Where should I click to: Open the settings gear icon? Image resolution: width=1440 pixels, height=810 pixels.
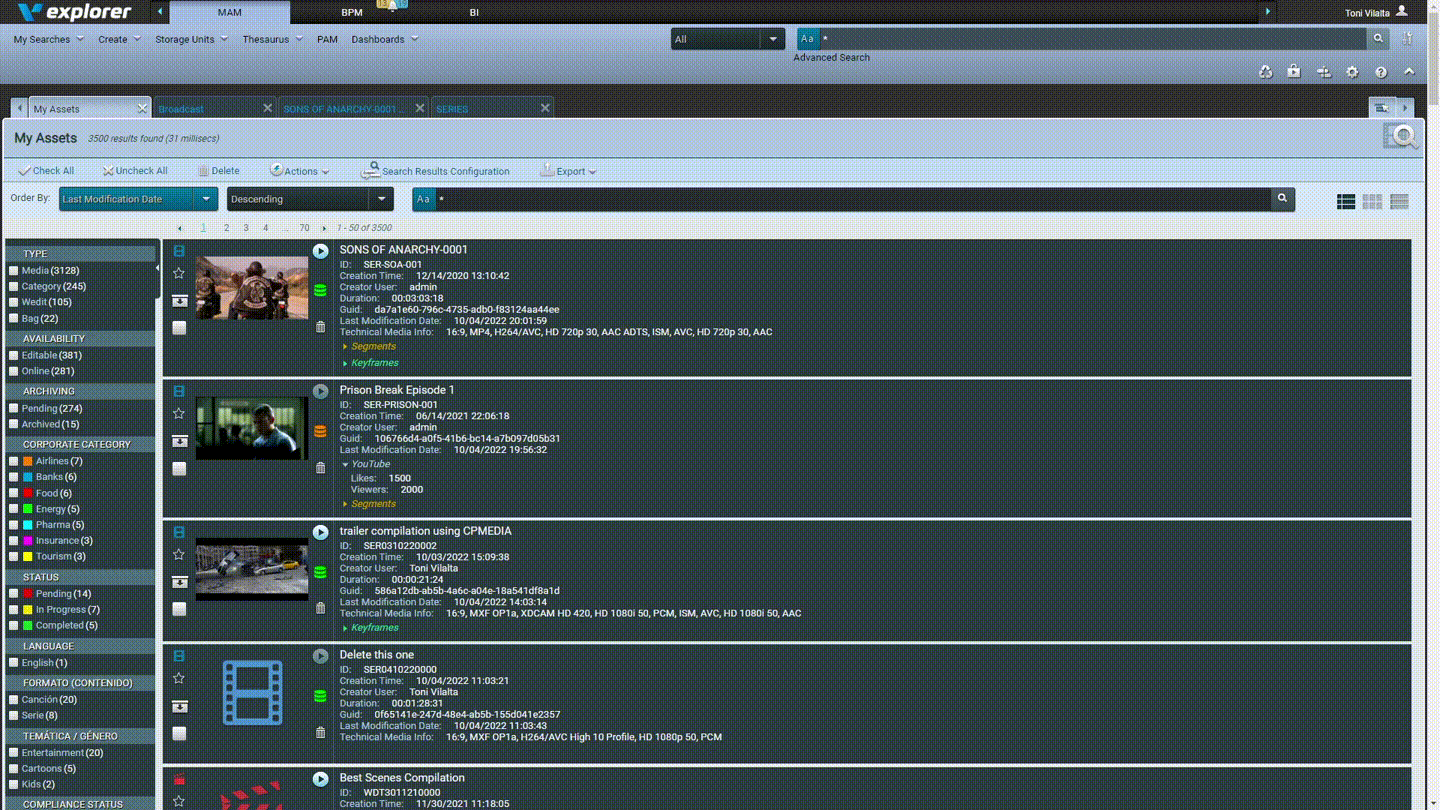1352,72
